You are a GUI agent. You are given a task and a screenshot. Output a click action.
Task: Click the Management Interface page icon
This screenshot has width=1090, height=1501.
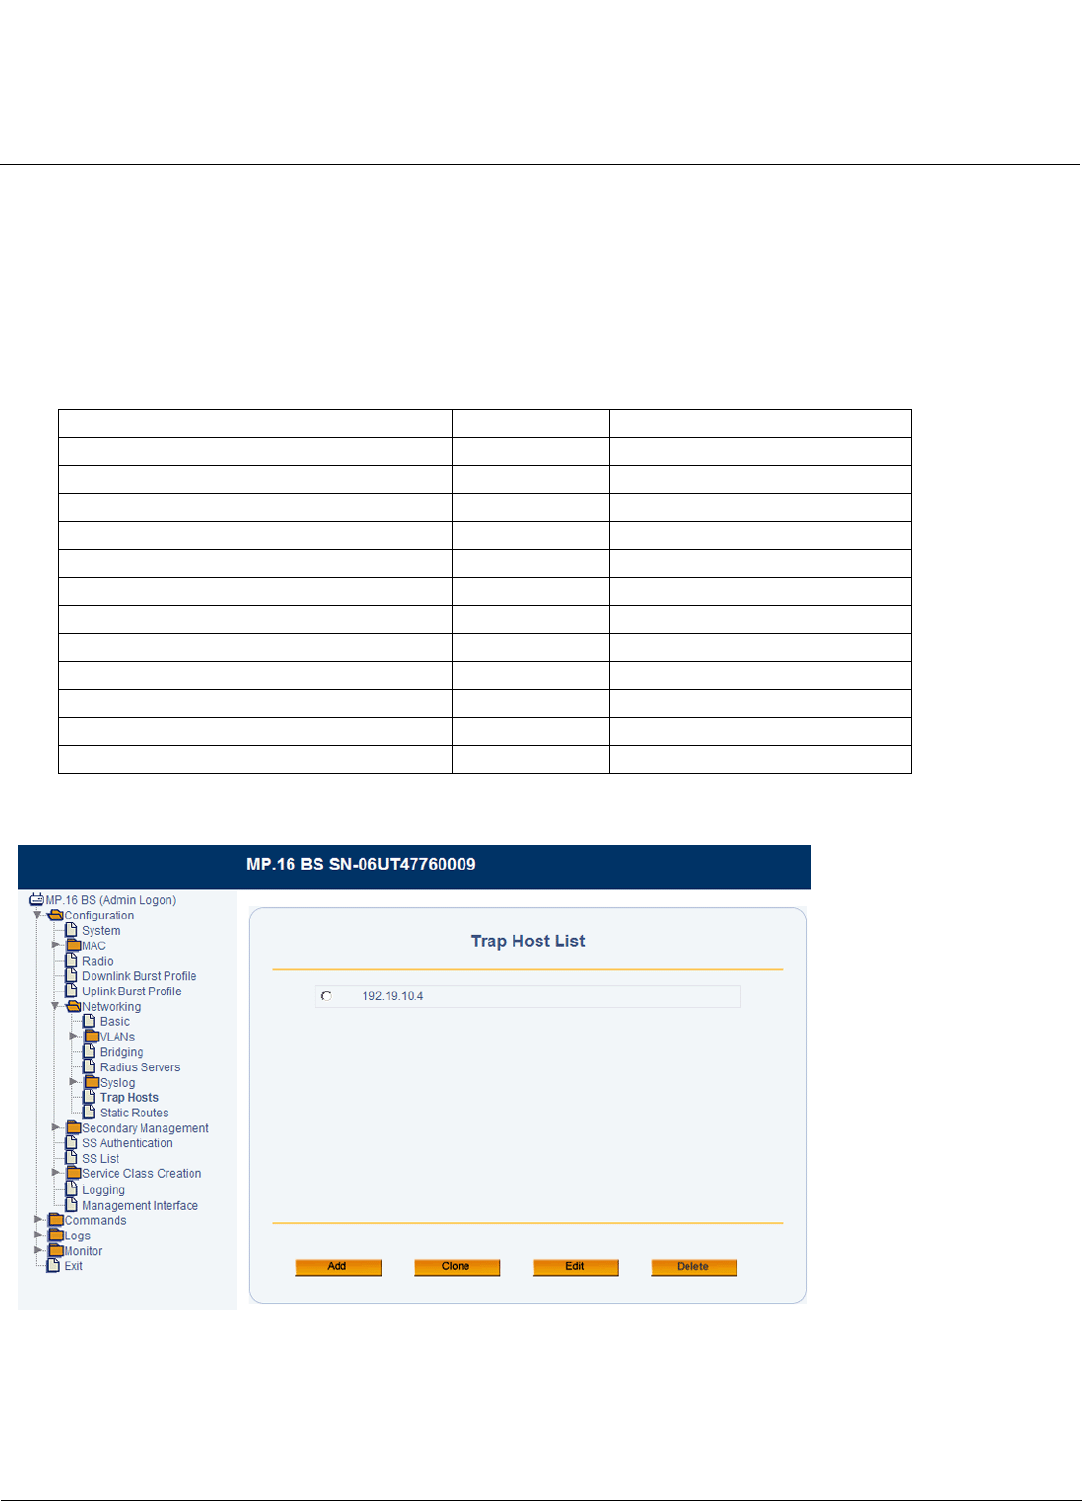72,1205
